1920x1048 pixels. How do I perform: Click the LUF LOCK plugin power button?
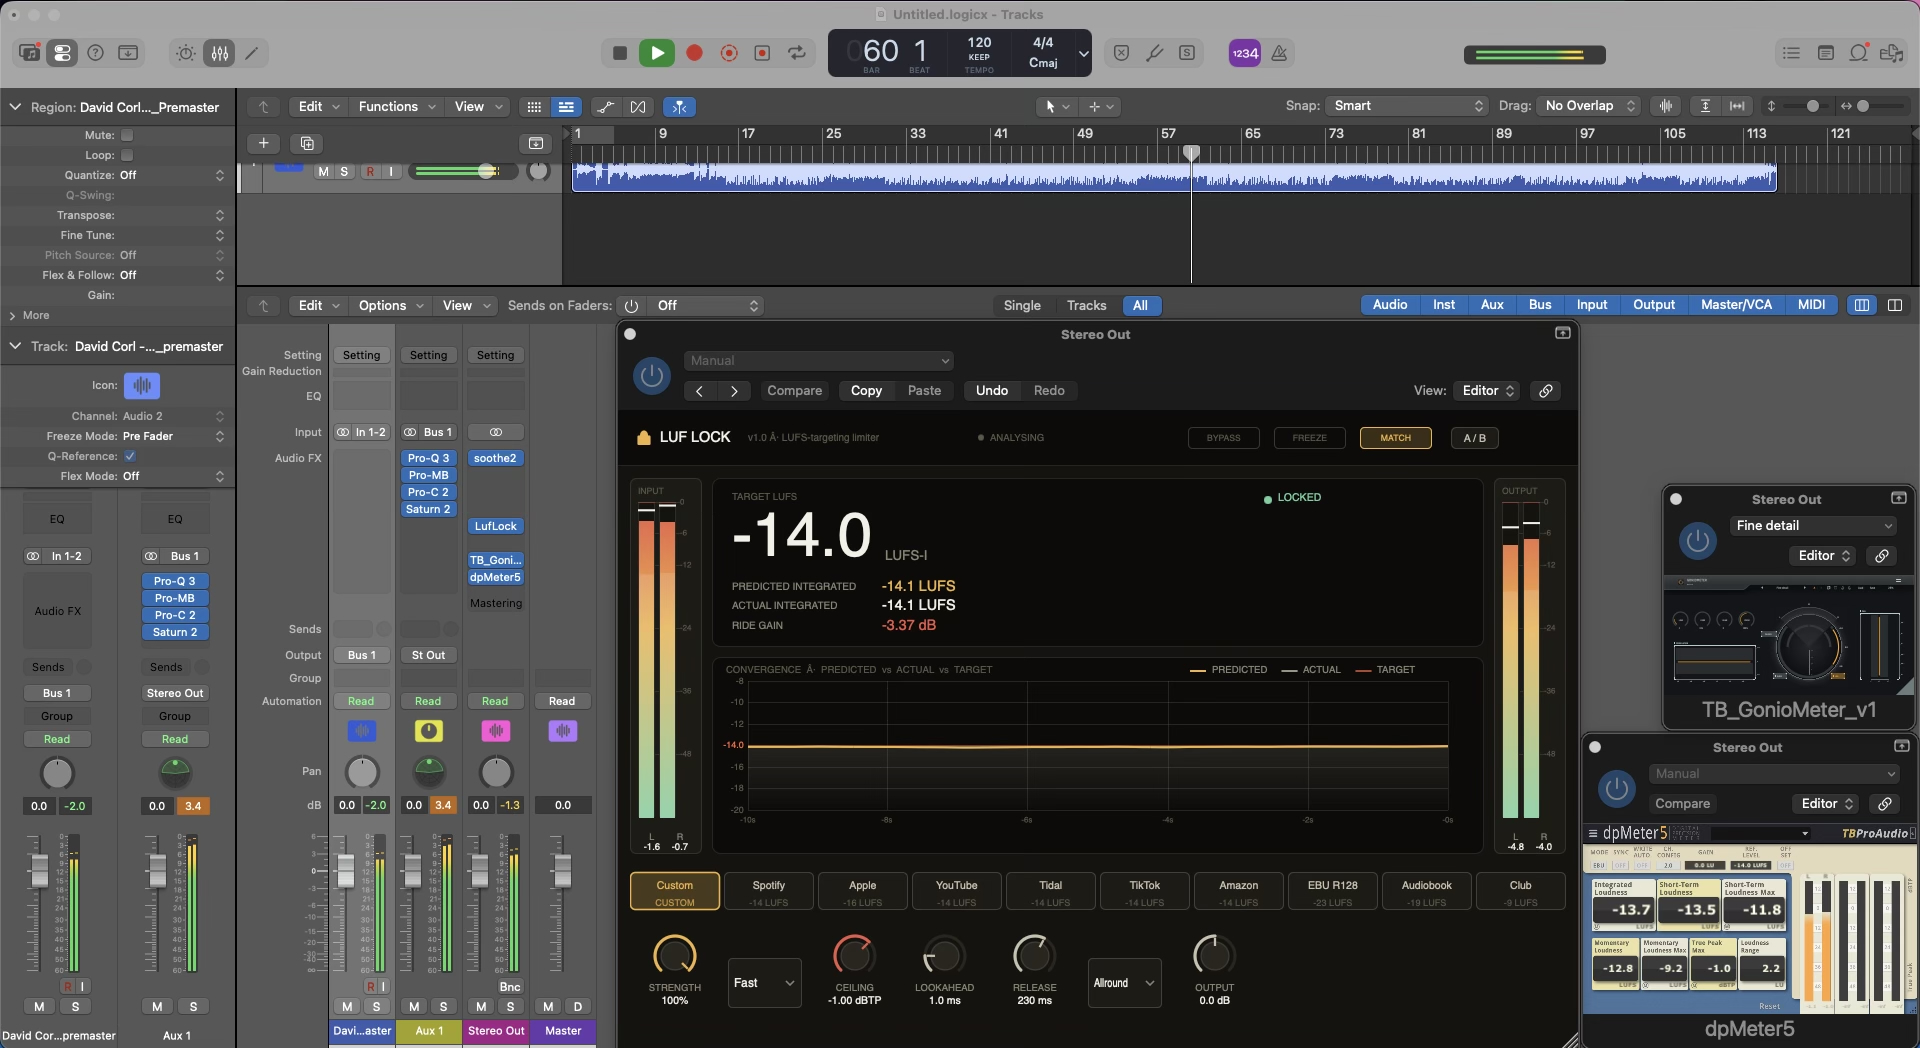point(652,376)
